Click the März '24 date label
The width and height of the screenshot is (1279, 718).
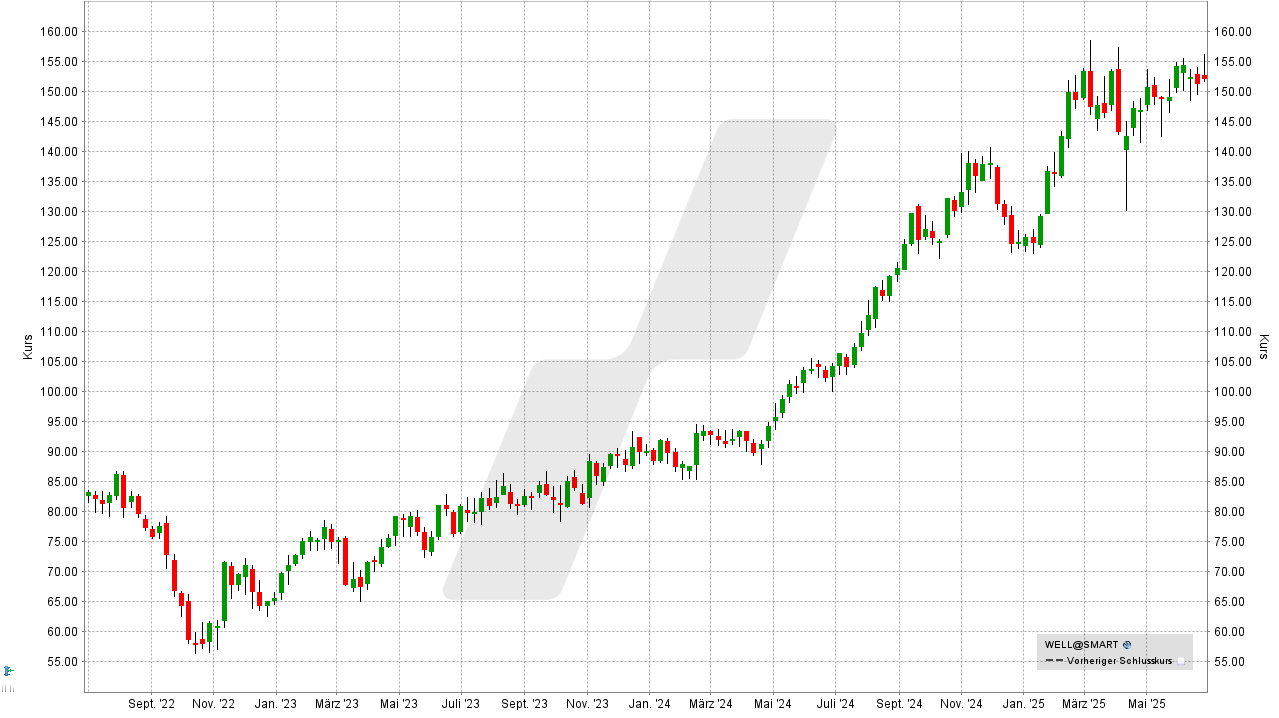pos(709,704)
